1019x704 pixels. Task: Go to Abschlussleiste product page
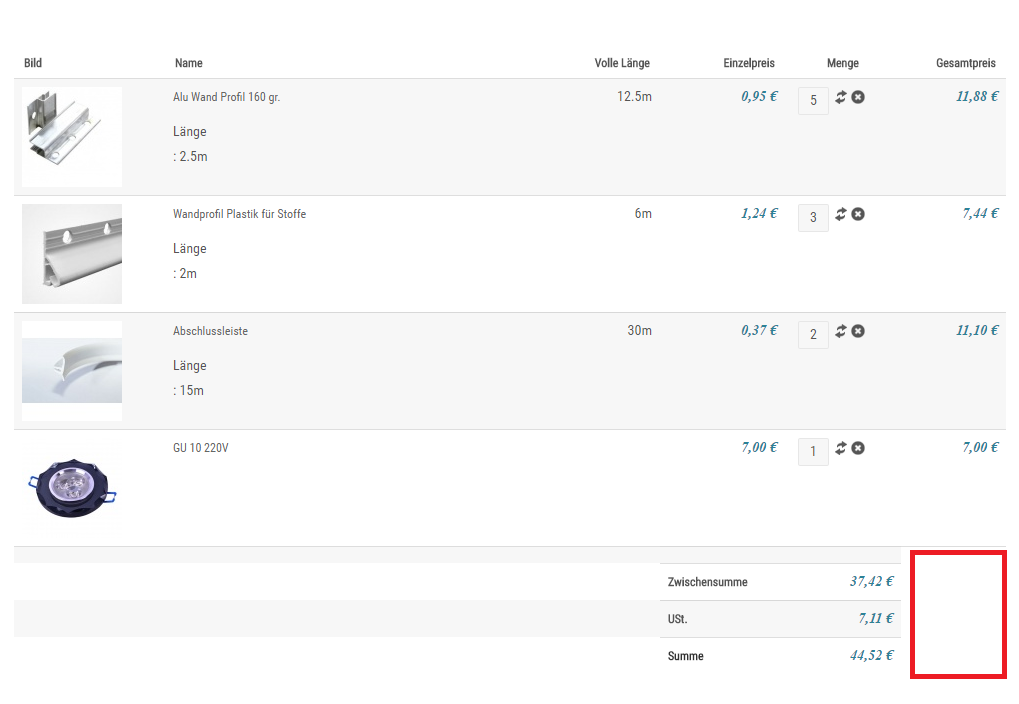(x=210, y=331)
